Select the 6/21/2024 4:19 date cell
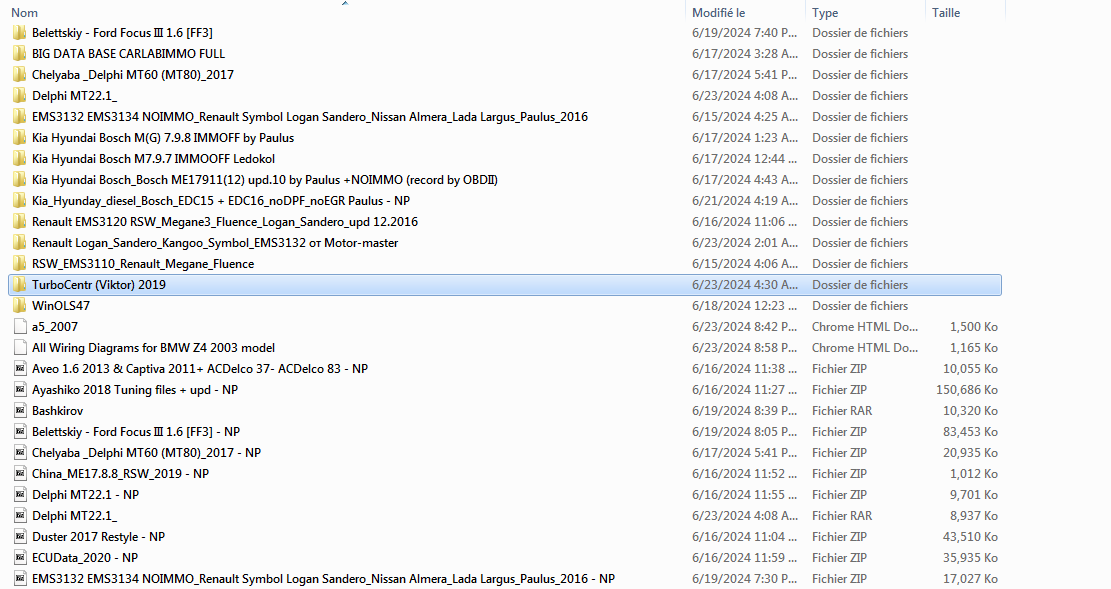The height and width of the screenshot is (589, 1111). (x=744, y=201)
